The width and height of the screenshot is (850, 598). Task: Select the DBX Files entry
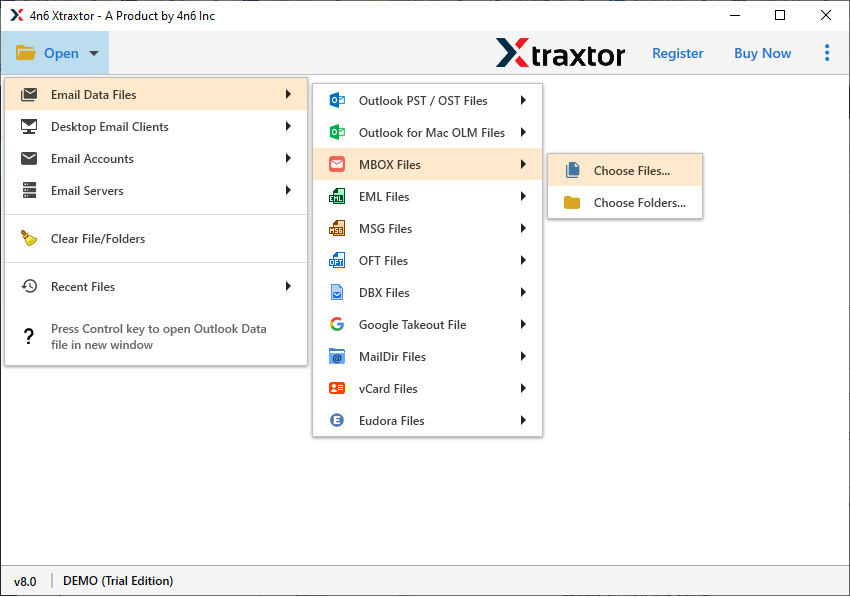tap(400, 292)
